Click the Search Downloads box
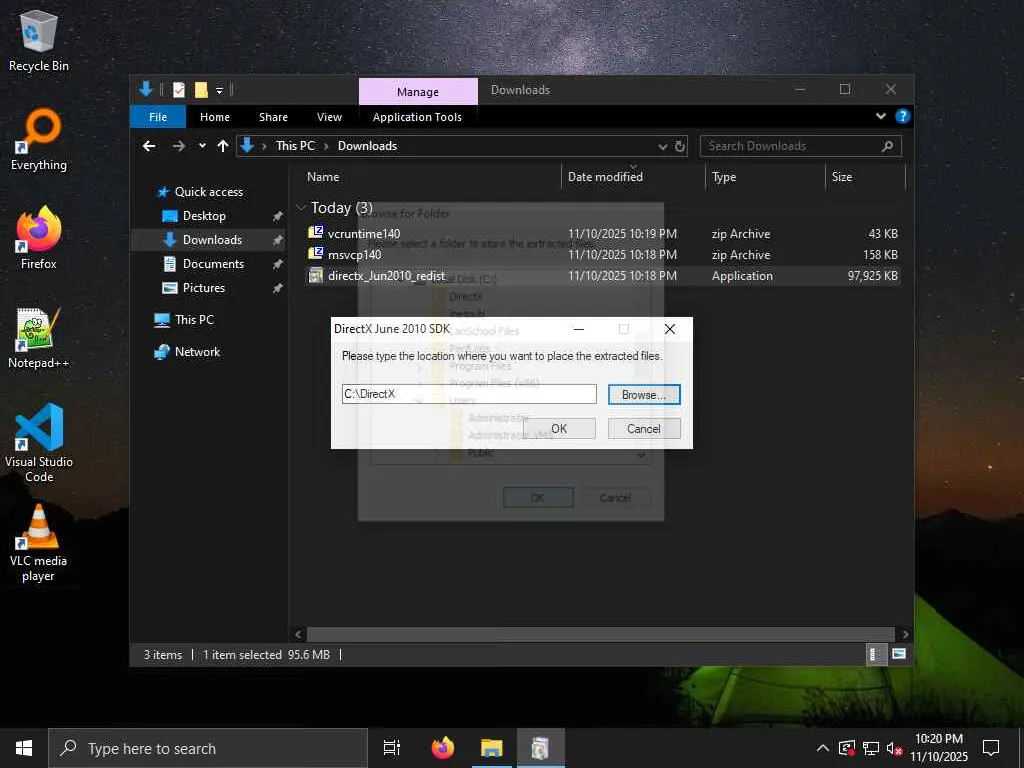This screenshot has width=1024, height=768. click(801, 146)
